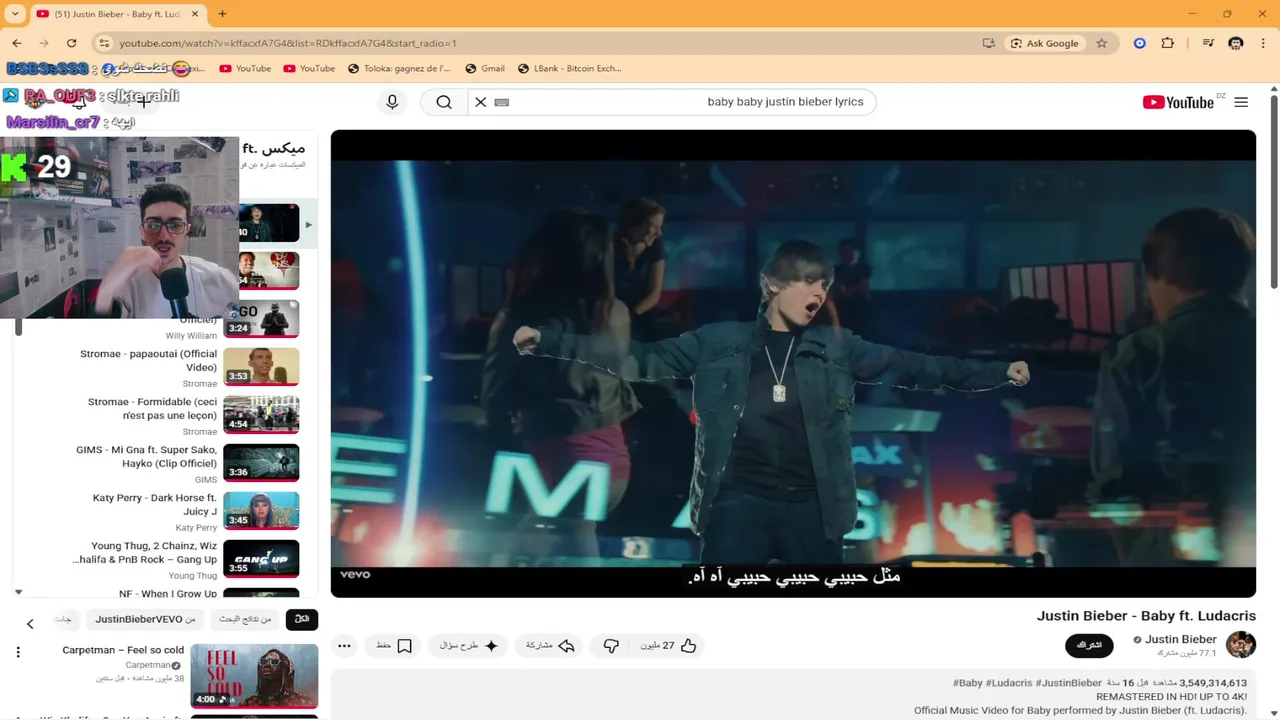The image size is (1280, 720).
Task: Open the Extensions puzzle icon
Action: pos(1168,43)
